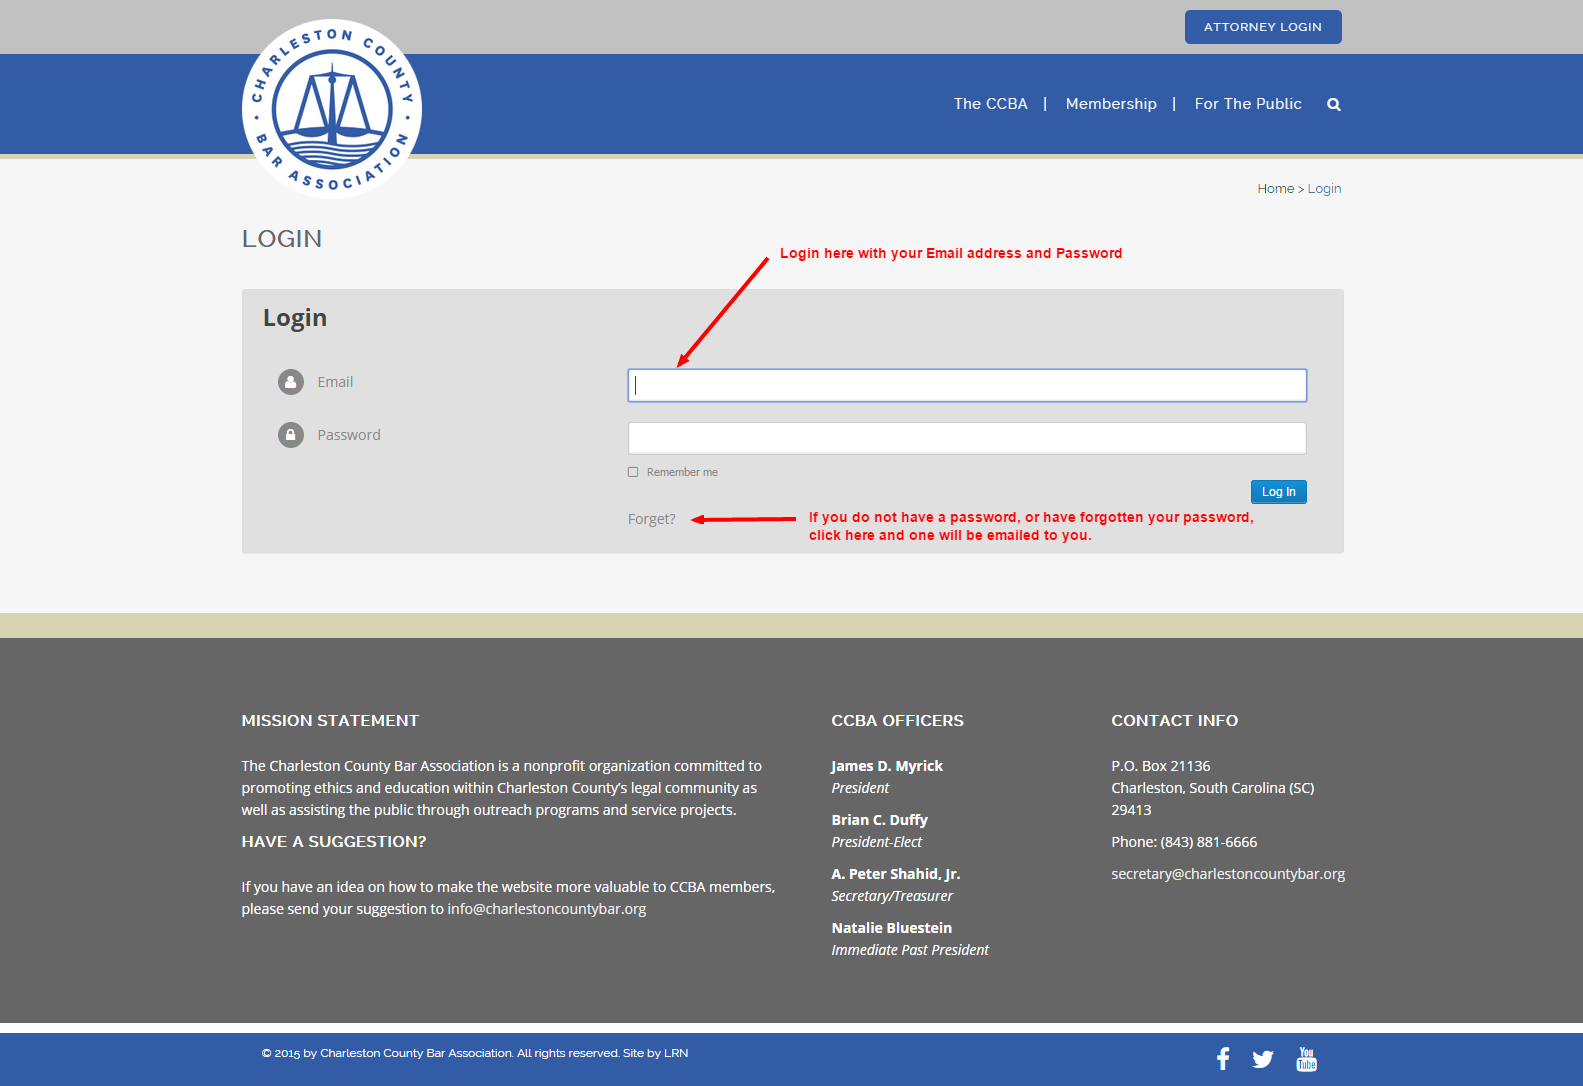This screenshot has width=1583, height=1086.
Task: Click the search magnifier icon in navigation
Action: [x=1333, y=105]
